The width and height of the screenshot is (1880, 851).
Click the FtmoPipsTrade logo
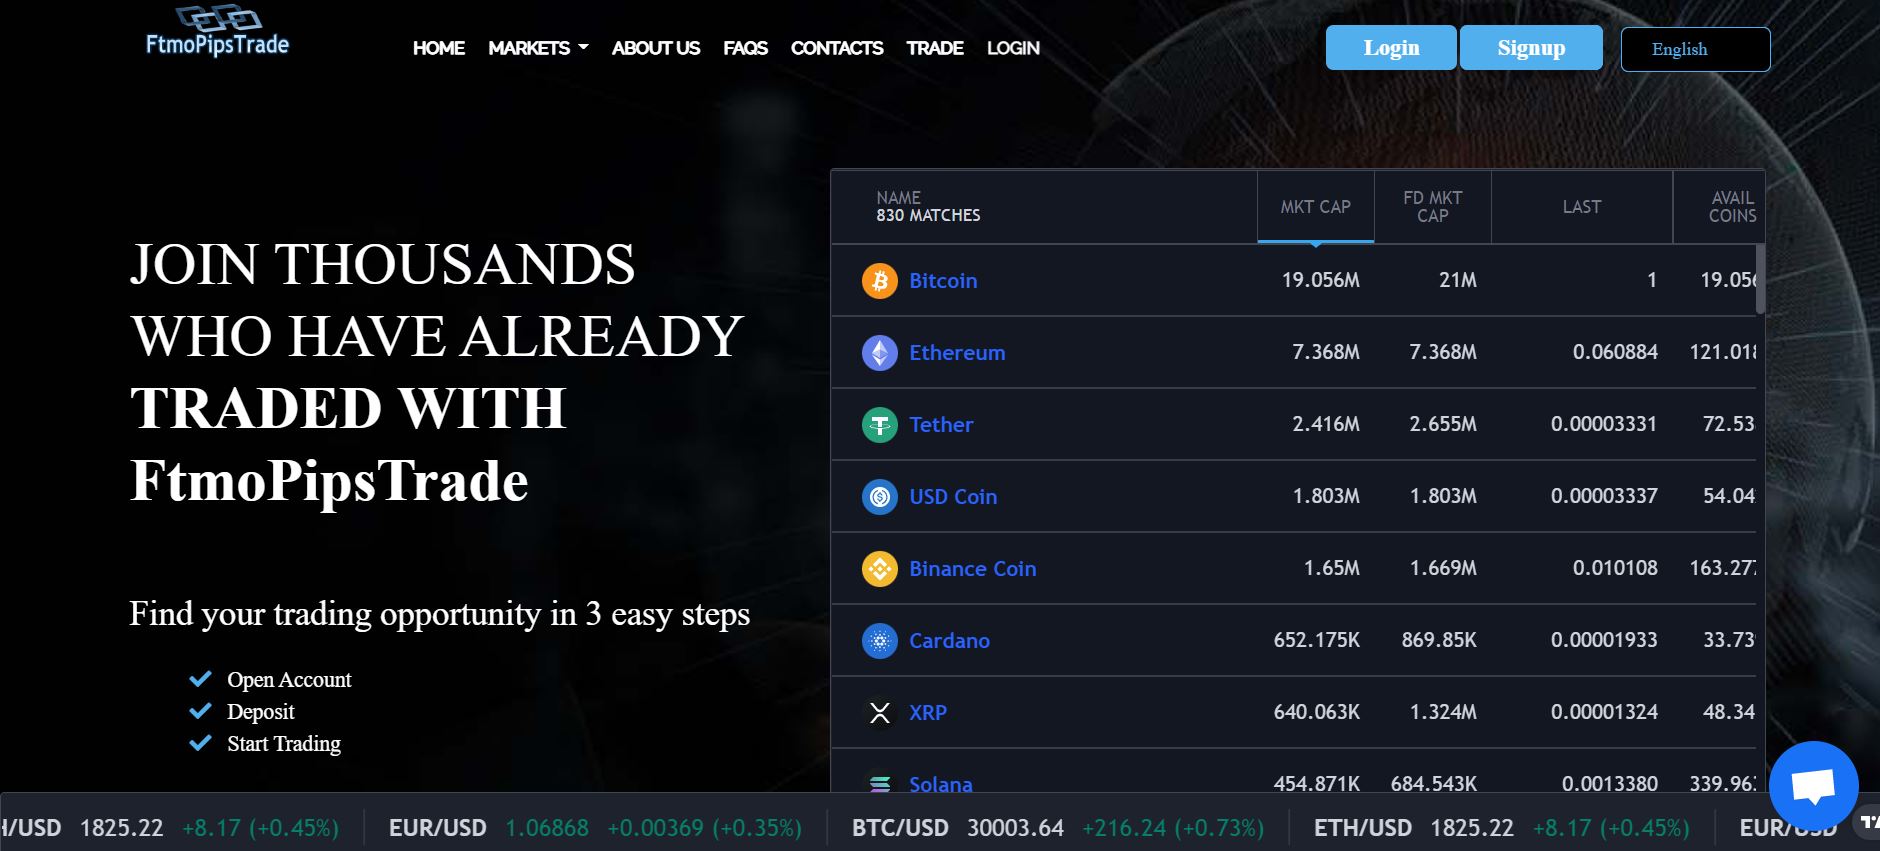coord(217,32)
